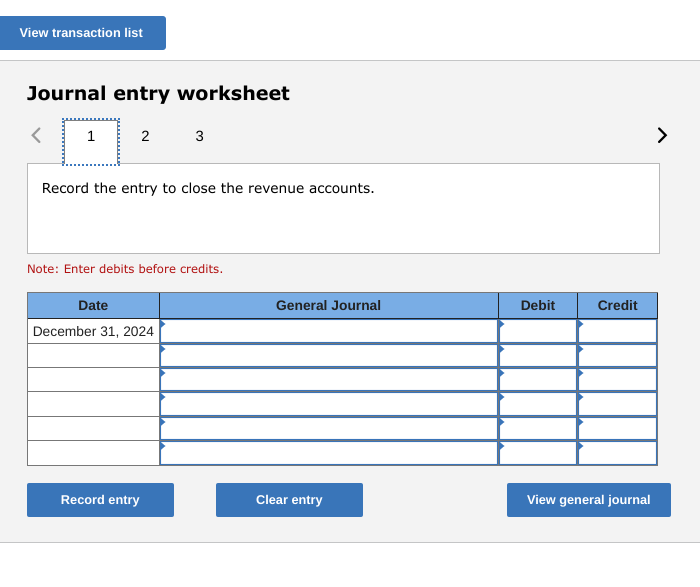Click the Date column header
Viewport: 700px width, 587px height.
[x=93, y=305]
